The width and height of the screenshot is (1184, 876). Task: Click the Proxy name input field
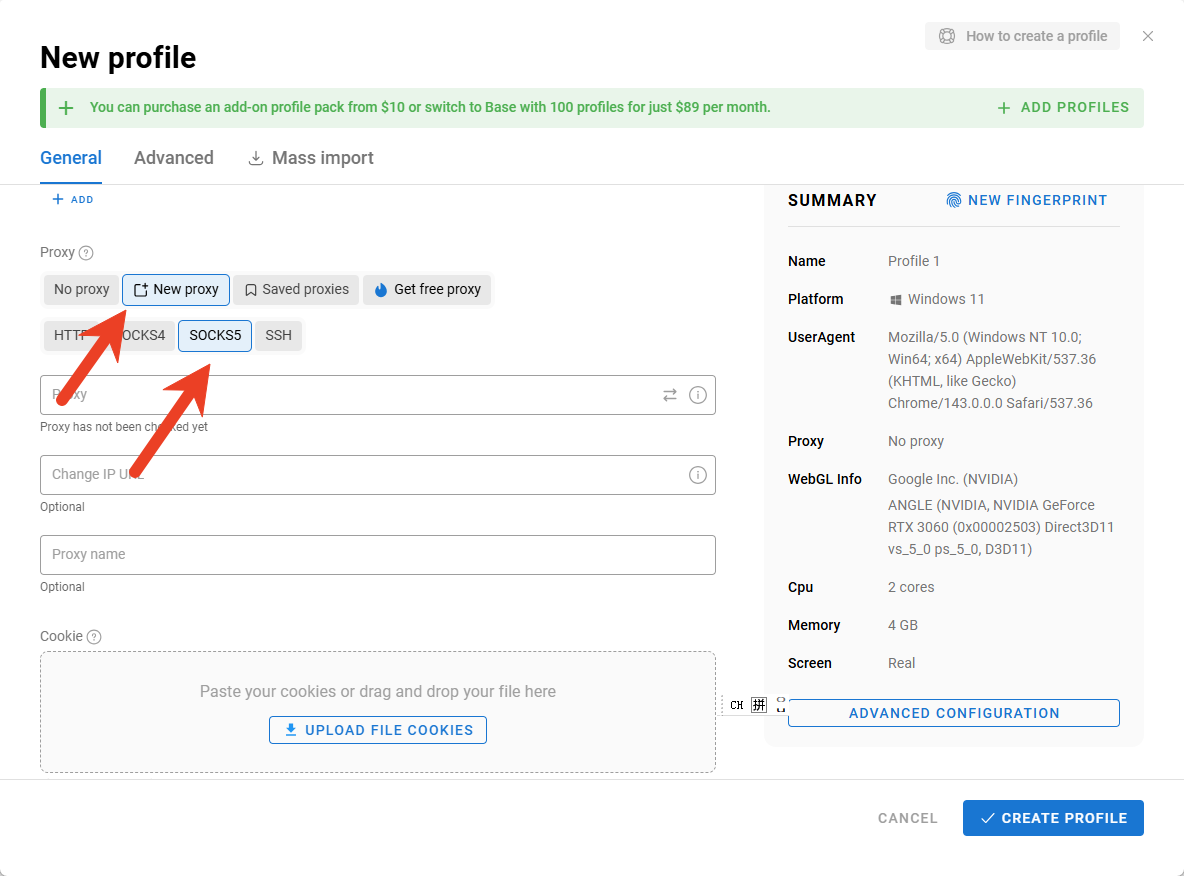tap(377, 555)
